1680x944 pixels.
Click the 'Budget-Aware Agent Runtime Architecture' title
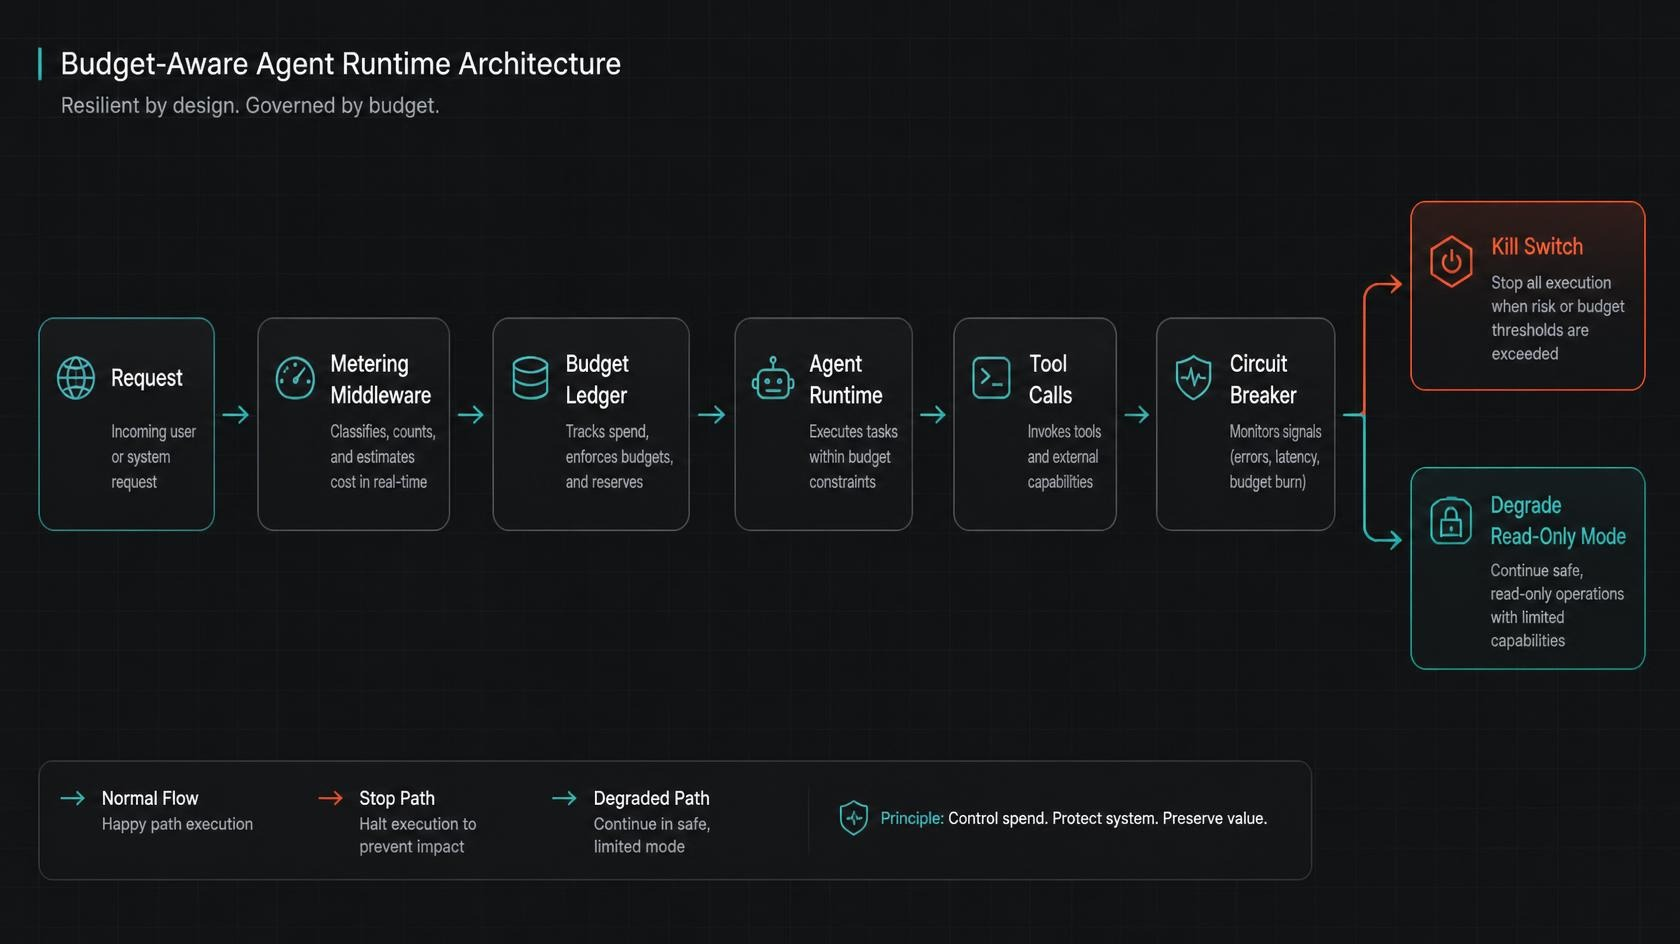point(340,63)
